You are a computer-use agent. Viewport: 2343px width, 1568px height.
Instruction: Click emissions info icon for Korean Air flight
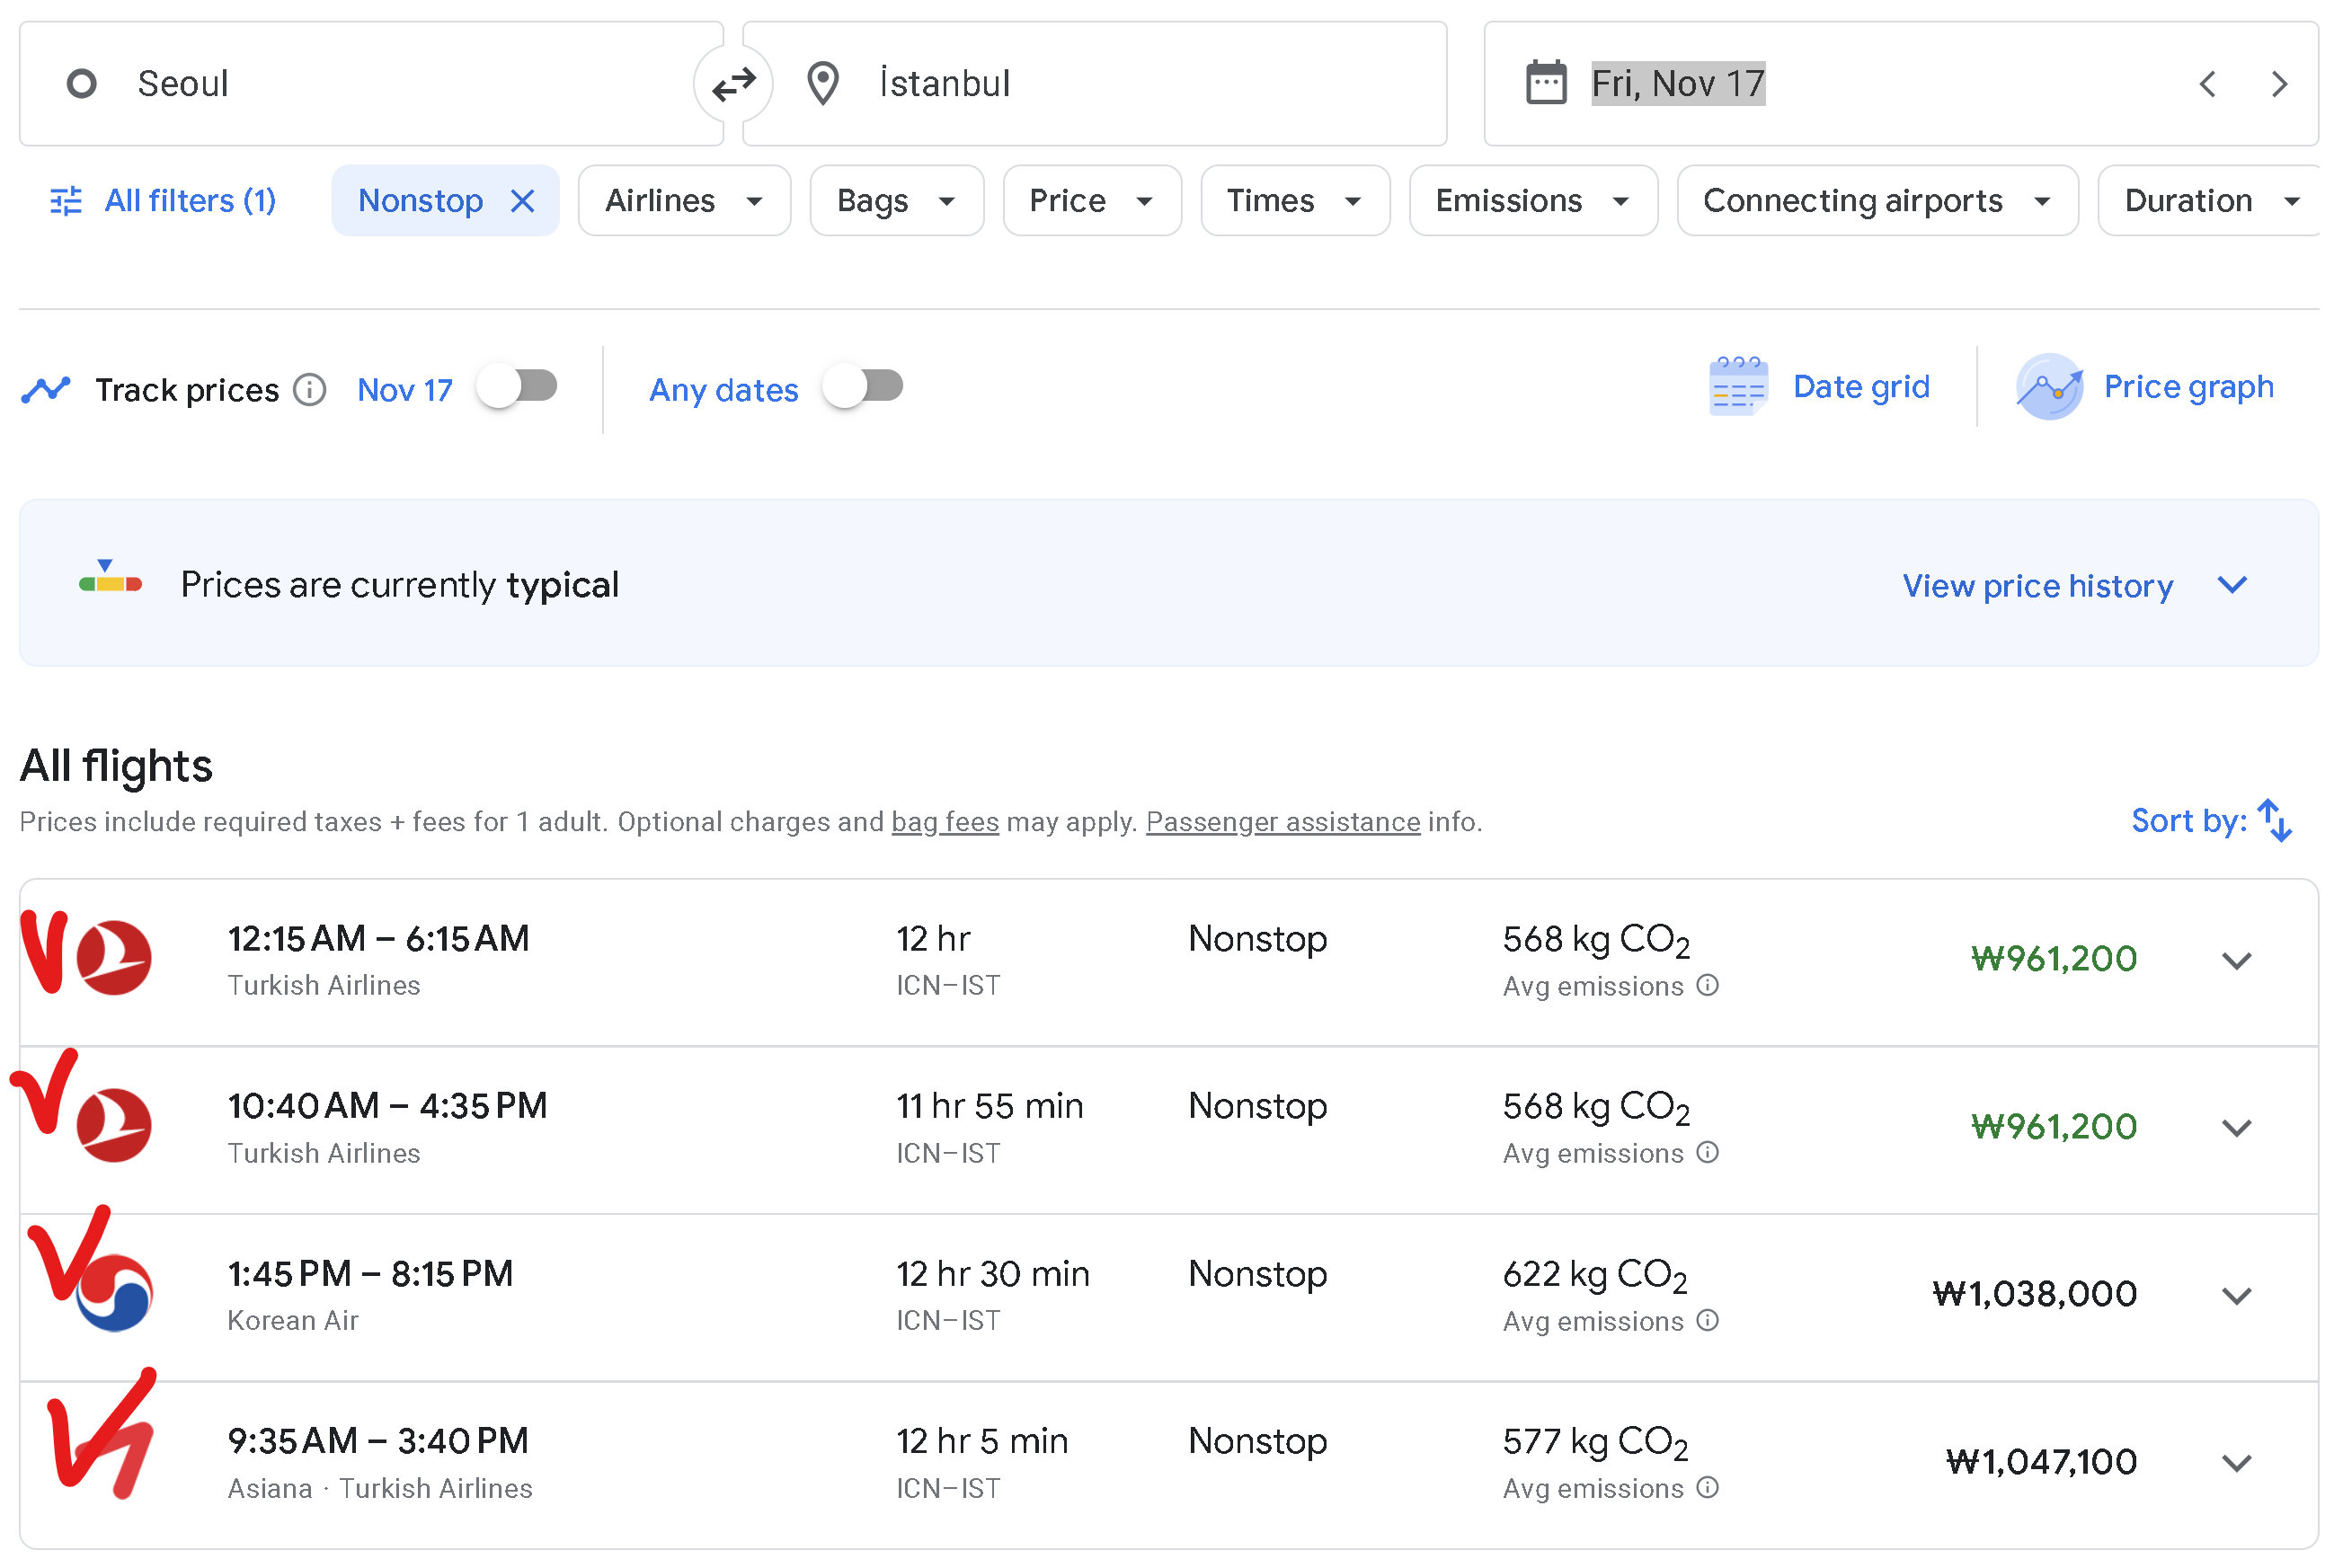point(1708,1321)
